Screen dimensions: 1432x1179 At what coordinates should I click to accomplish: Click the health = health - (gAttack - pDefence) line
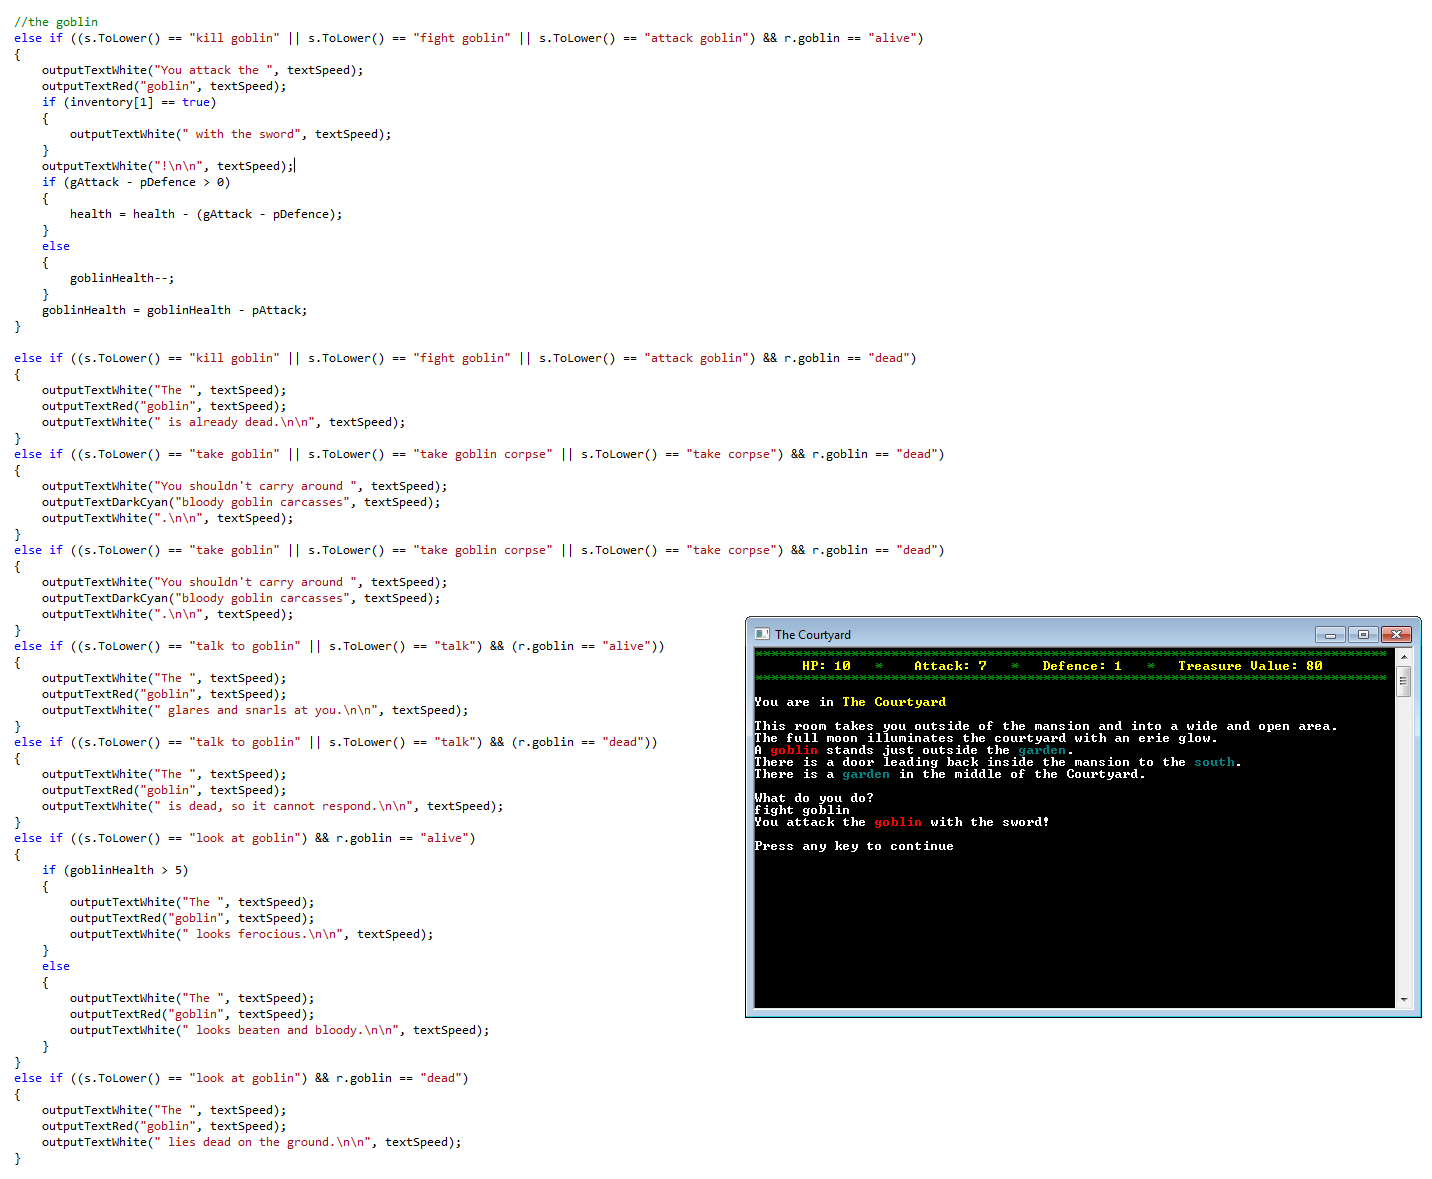click(x=205, y=214)
